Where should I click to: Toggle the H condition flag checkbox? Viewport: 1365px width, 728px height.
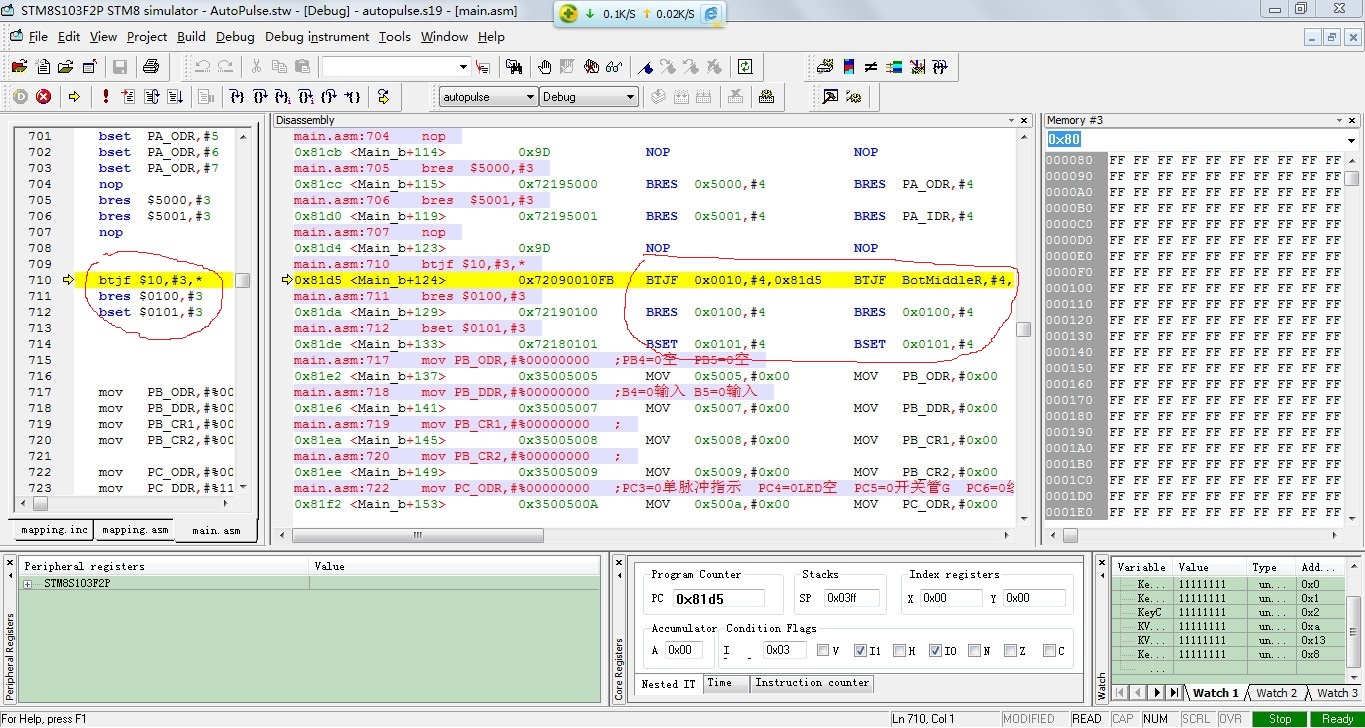899,651
